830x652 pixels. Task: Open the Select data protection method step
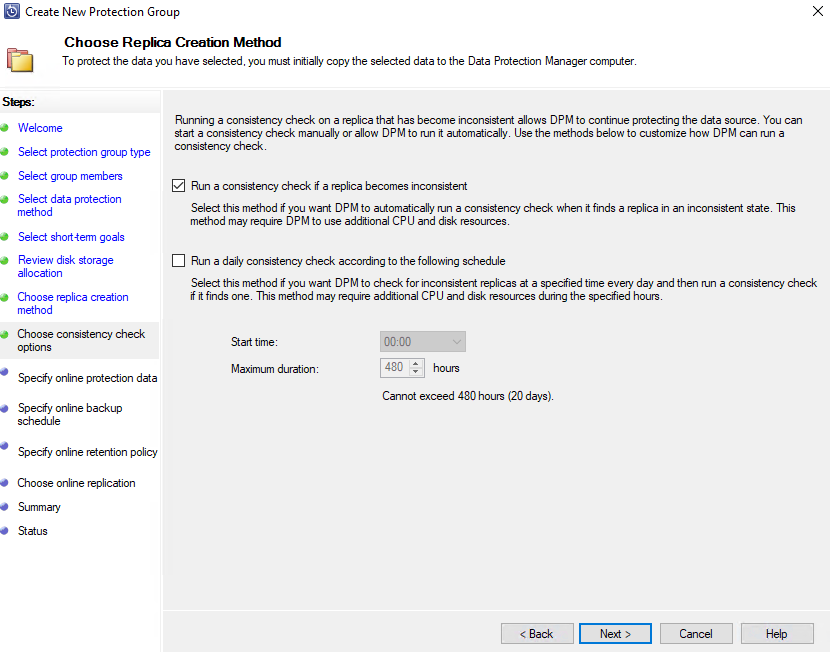coord(69,205)
